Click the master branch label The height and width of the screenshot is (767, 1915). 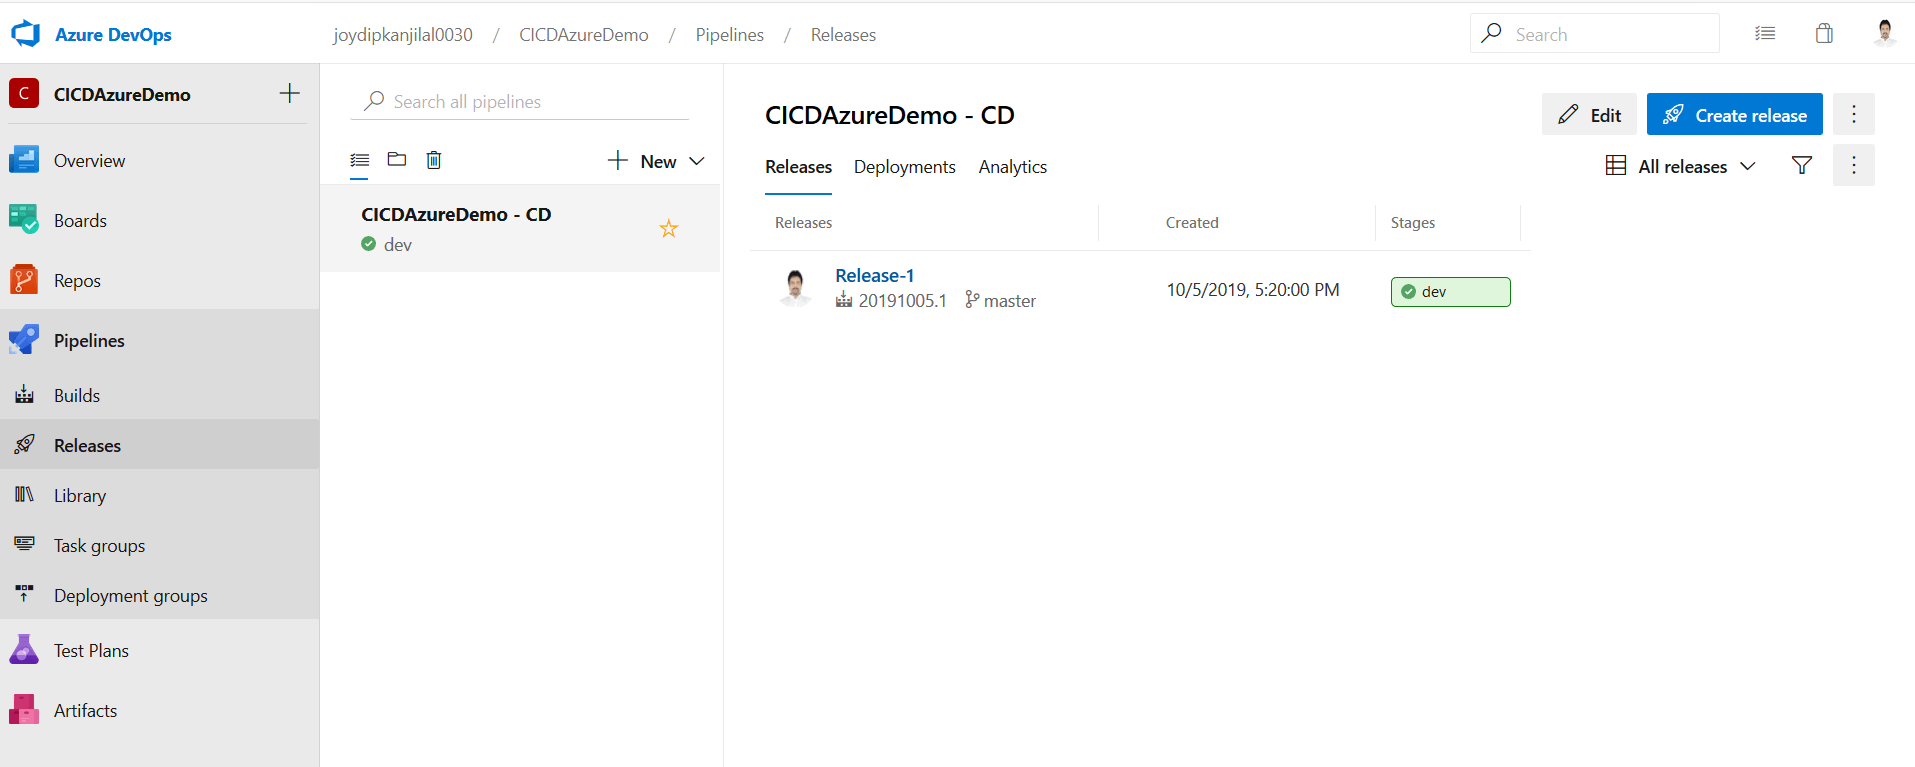(1000, 301)
